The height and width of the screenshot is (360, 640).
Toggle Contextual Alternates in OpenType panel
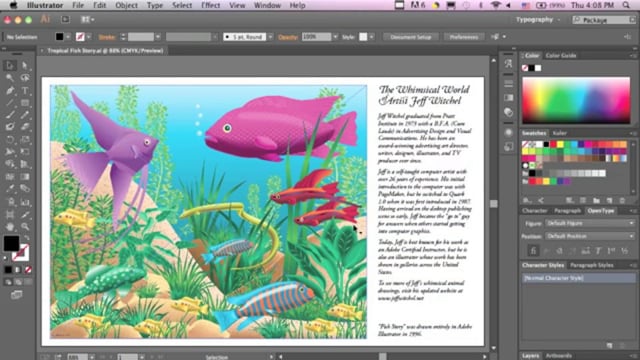547,251
